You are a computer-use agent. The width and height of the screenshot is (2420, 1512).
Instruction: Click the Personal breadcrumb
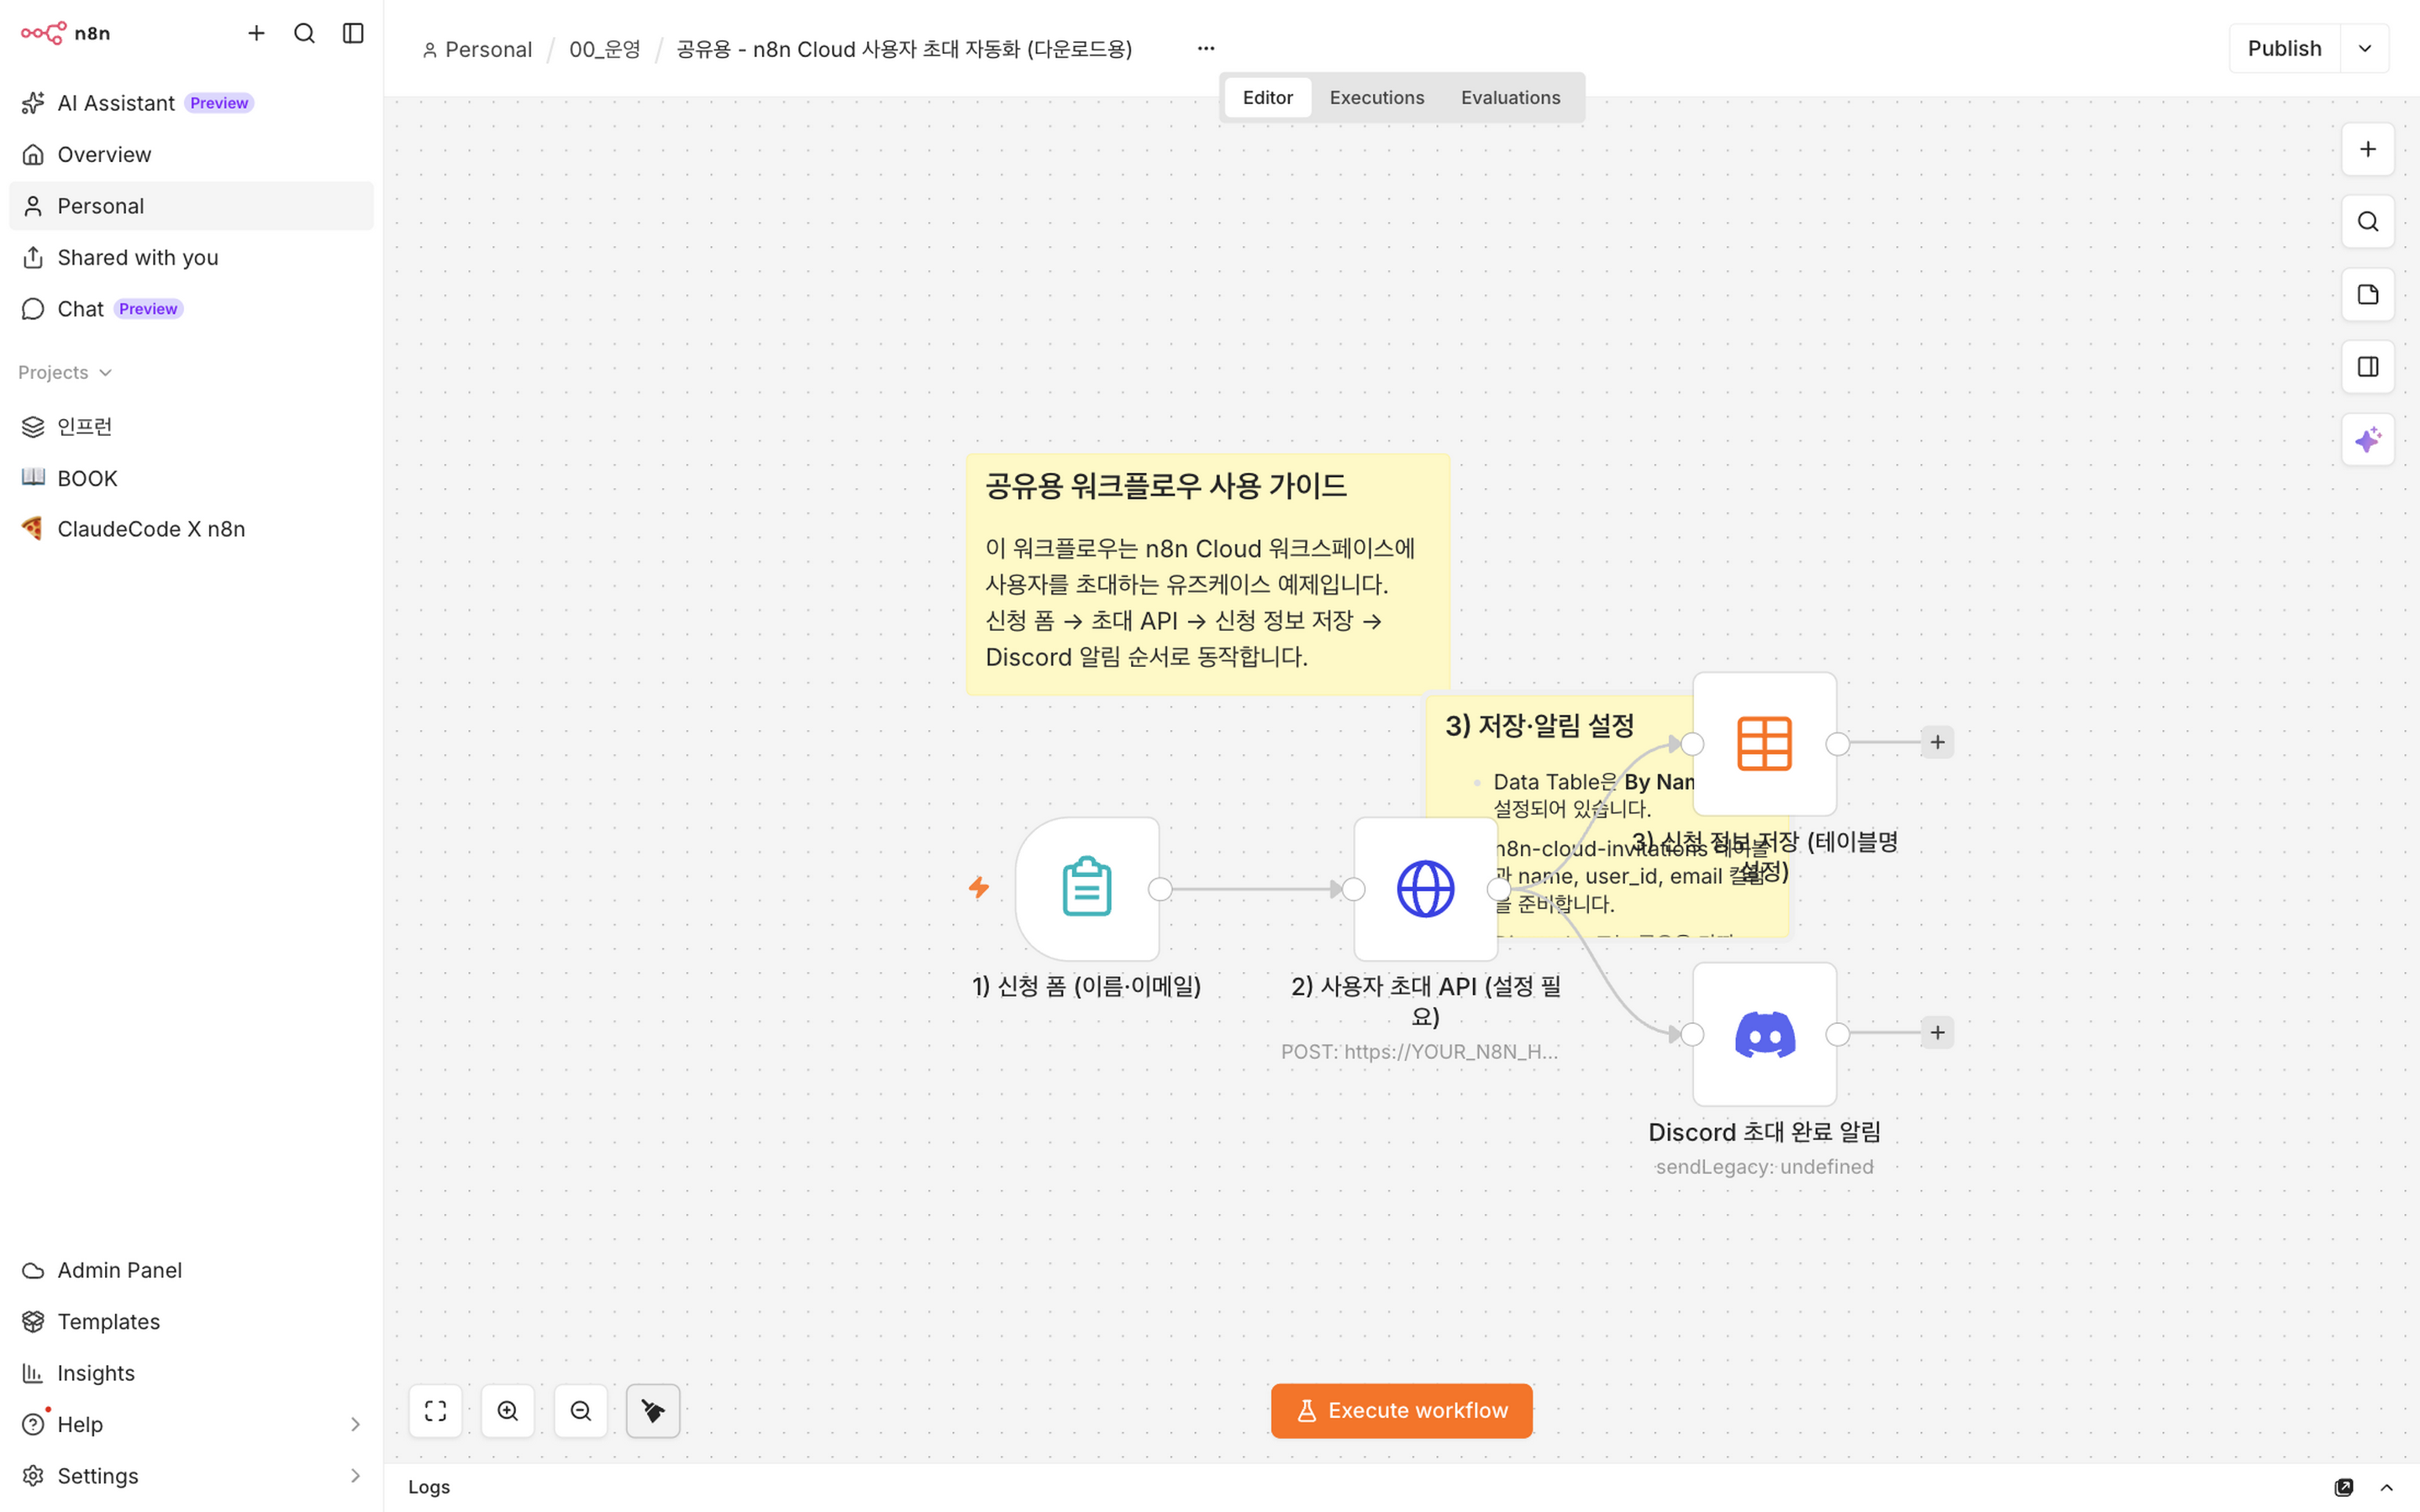point(477,49)
